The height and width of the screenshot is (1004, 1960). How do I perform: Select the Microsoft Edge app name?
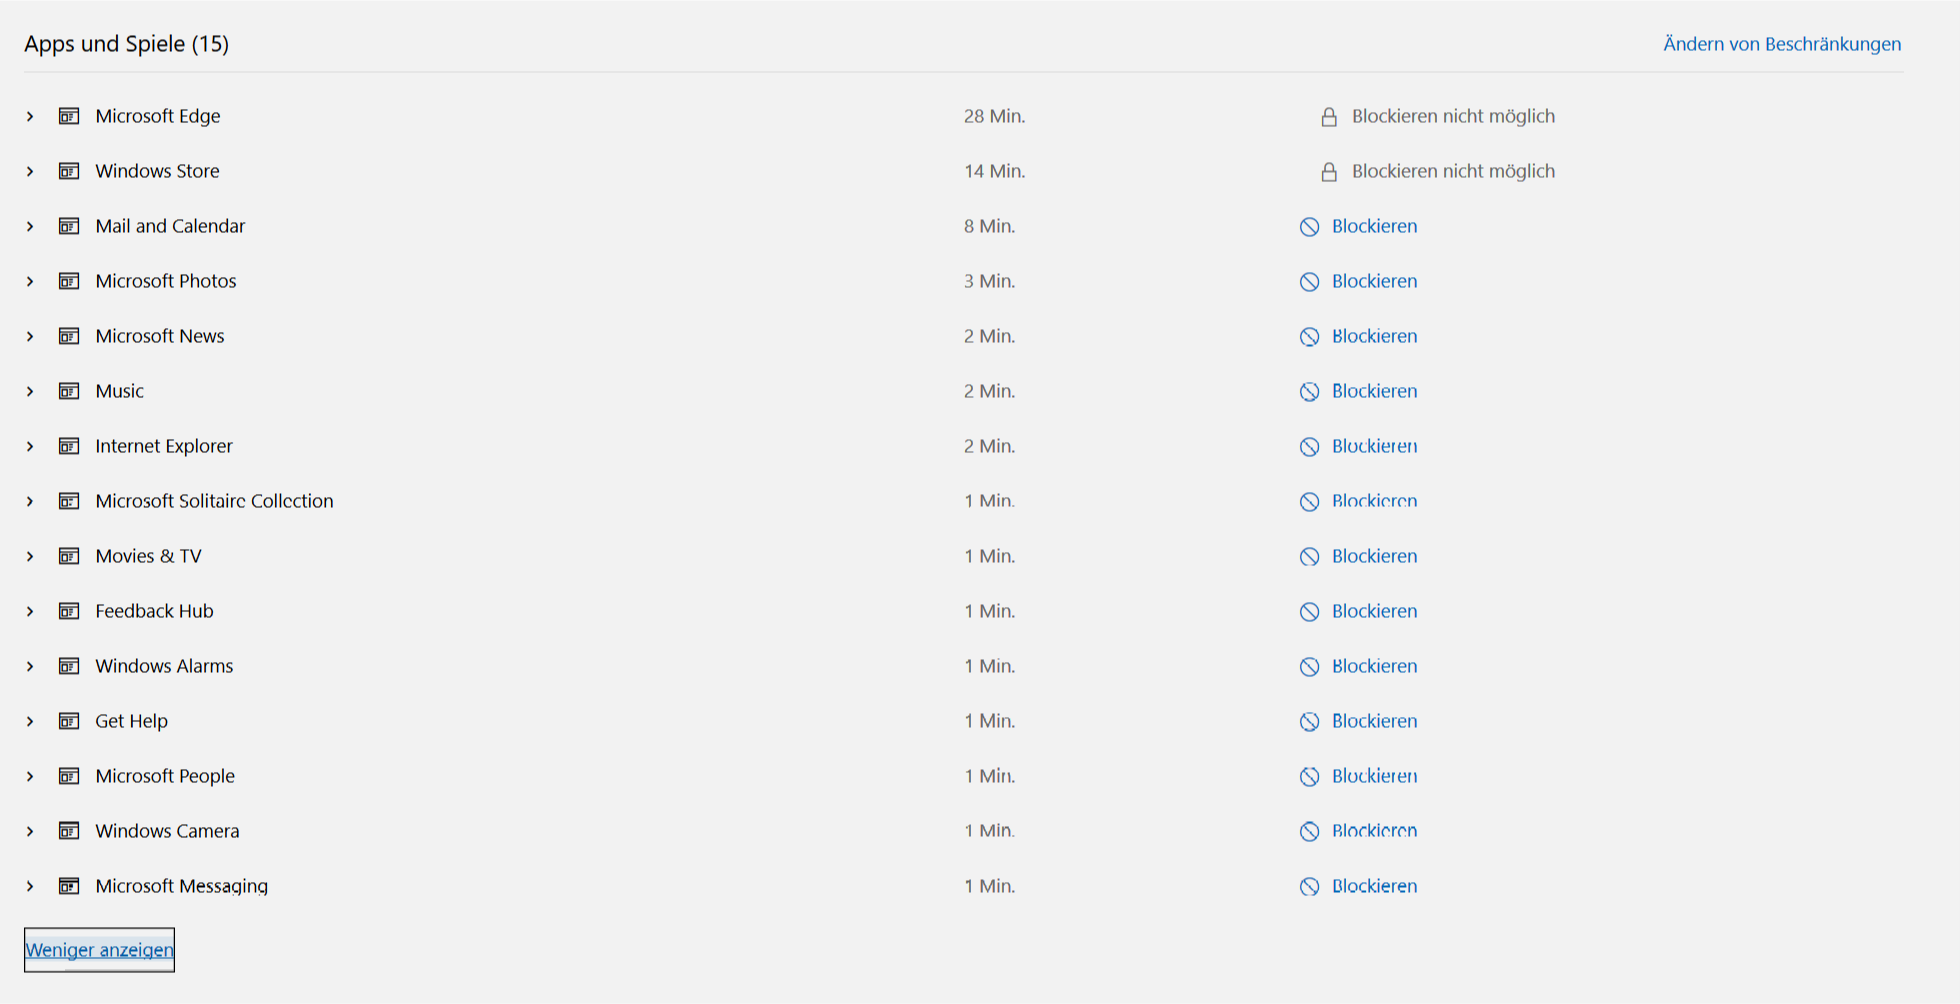click(158, 116)
